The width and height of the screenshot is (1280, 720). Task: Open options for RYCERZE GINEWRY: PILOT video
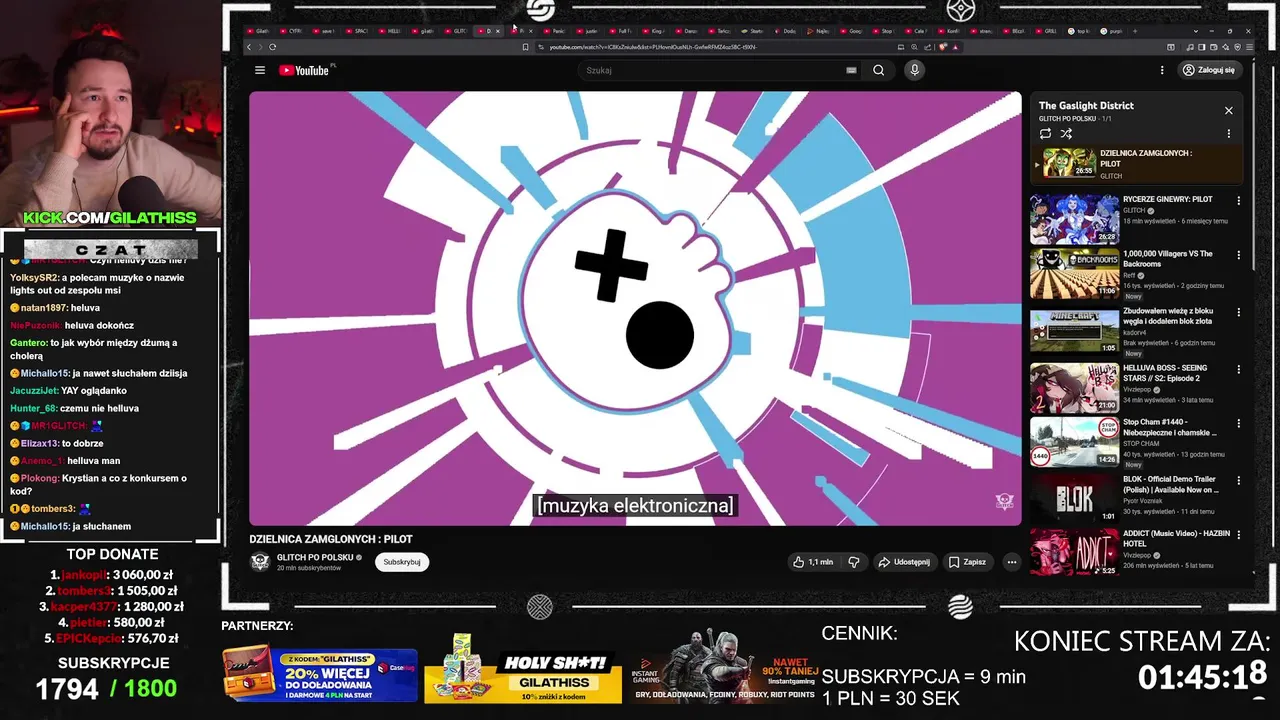1239,200
